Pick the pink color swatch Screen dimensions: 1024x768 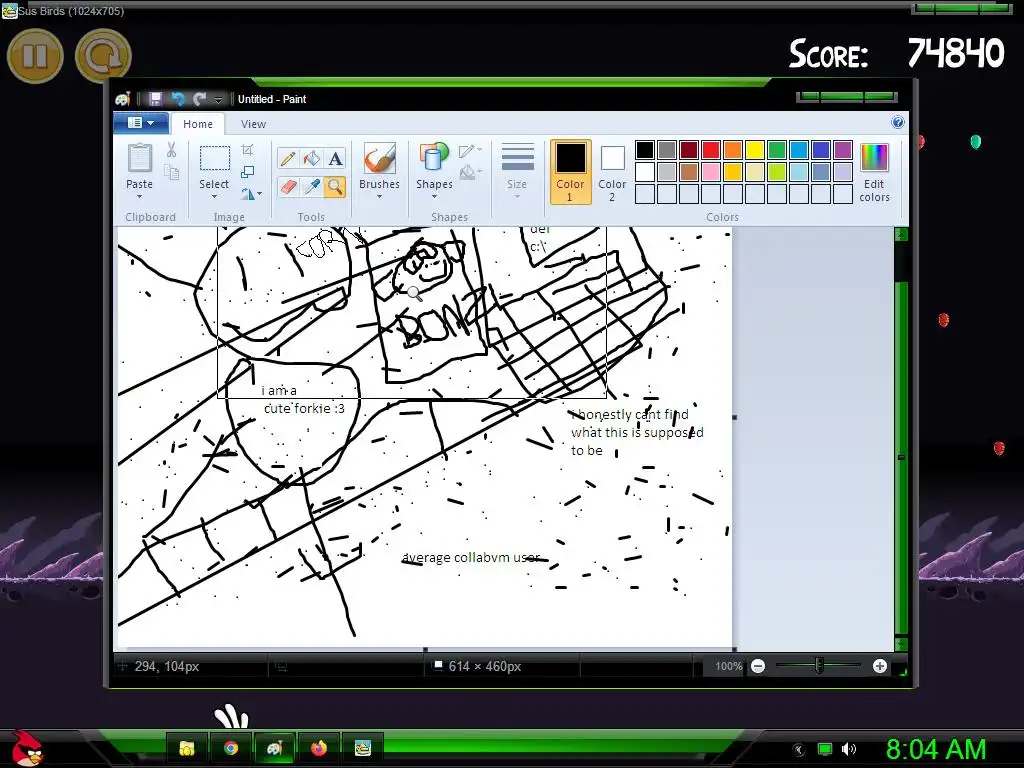point(711,172)
